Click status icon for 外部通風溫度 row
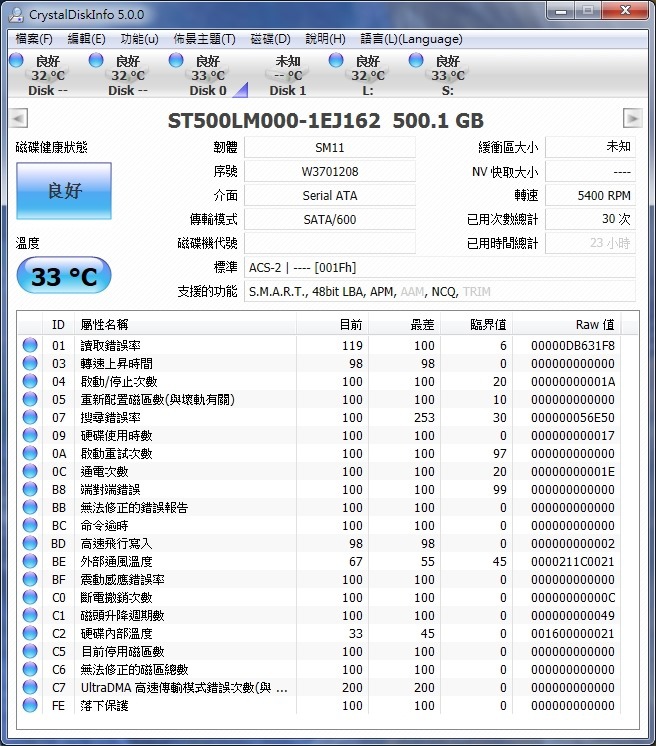The image size is (656, 746). pyautogui.click(x=30, y=561)
